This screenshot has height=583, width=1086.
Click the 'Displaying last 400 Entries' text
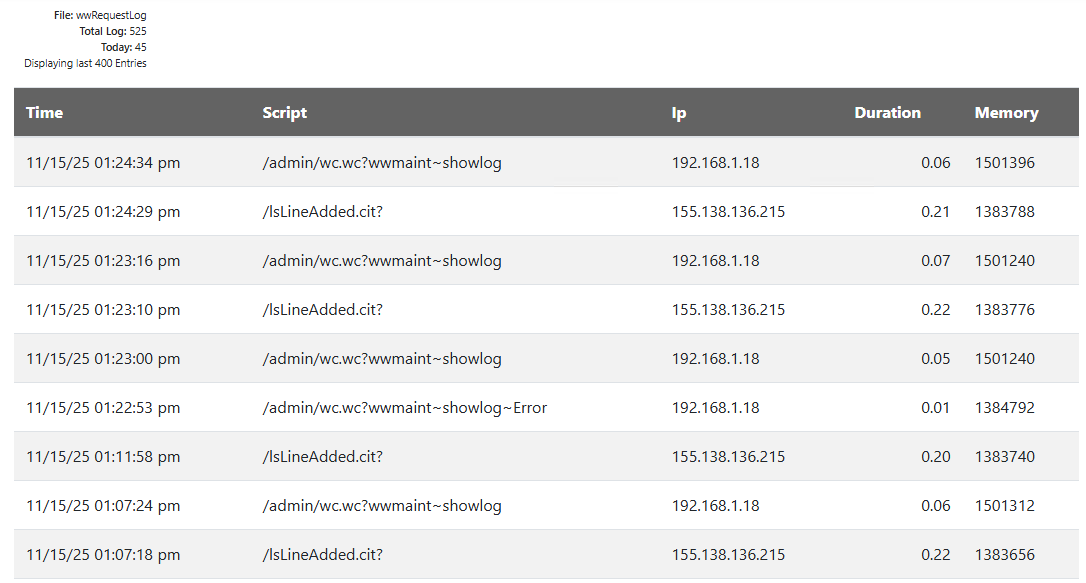pyautogui.click(x=85, y=64)
